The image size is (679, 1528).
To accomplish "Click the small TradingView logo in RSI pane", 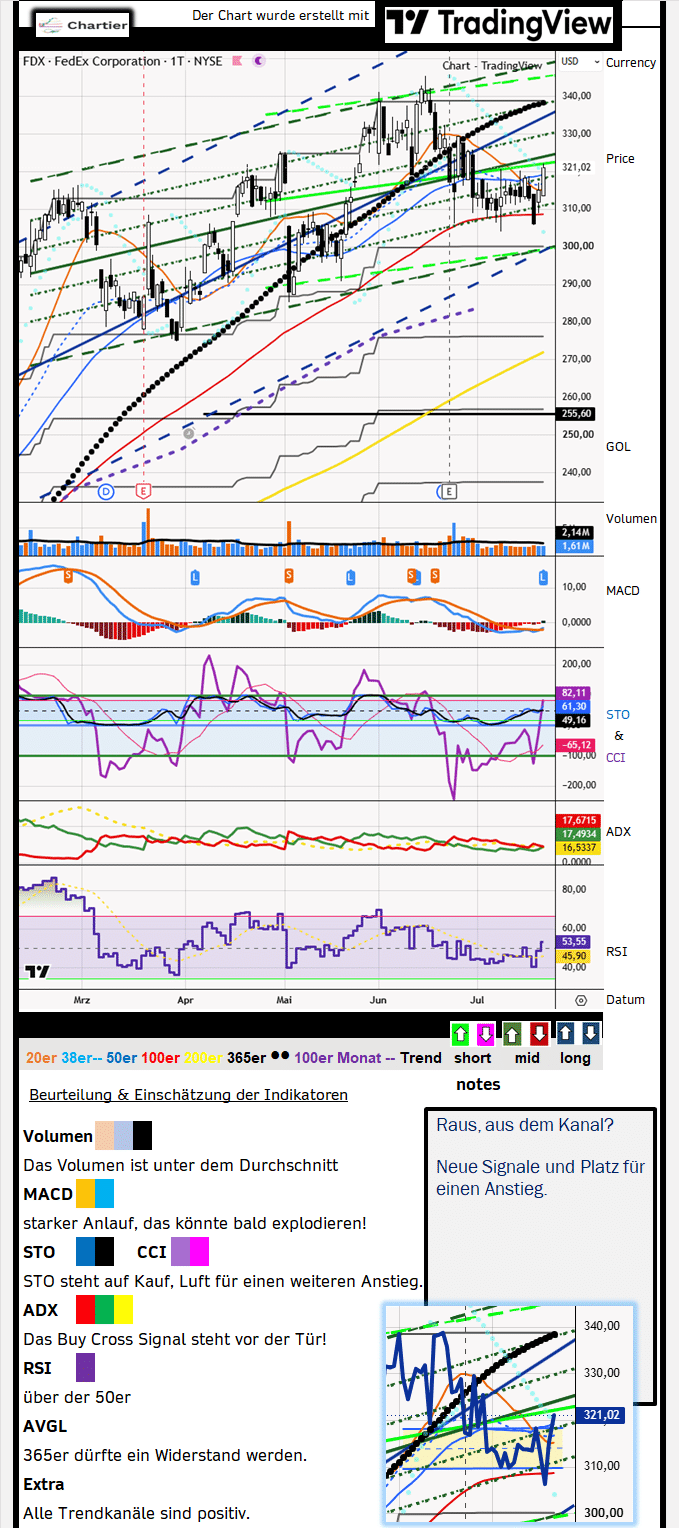I will tap(37, 971).
